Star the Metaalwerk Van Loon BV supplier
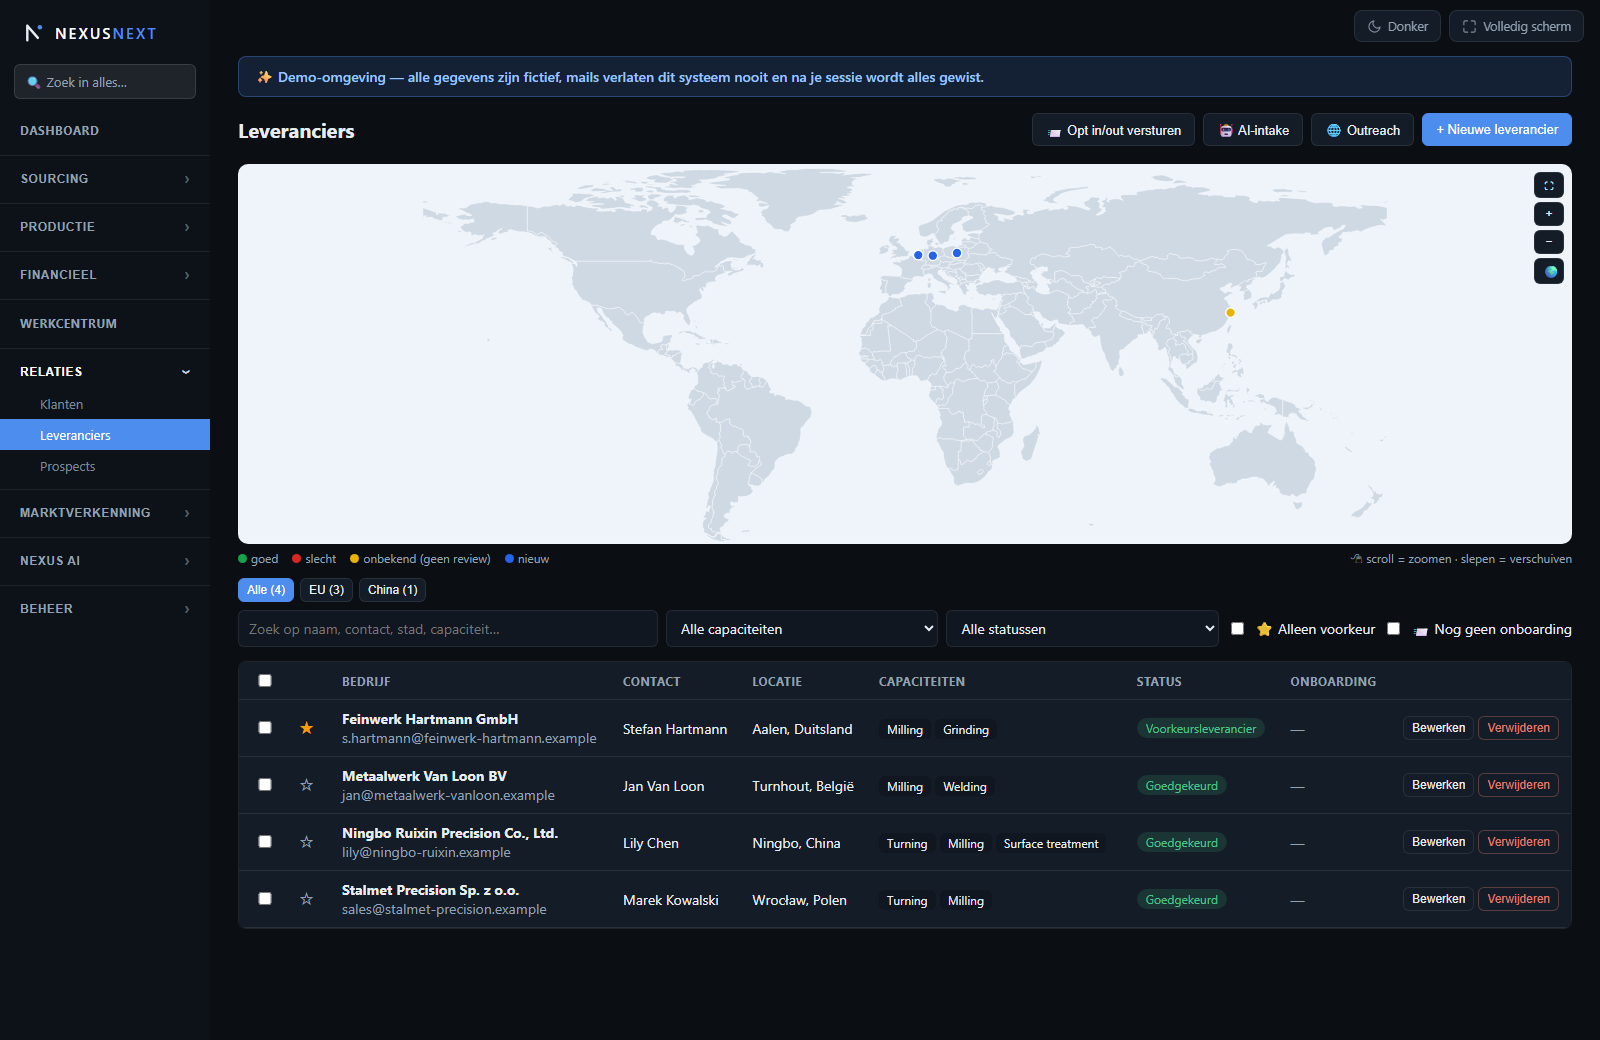The height and width of the screenshot is (1040, 1600). [x=307, y=785]
